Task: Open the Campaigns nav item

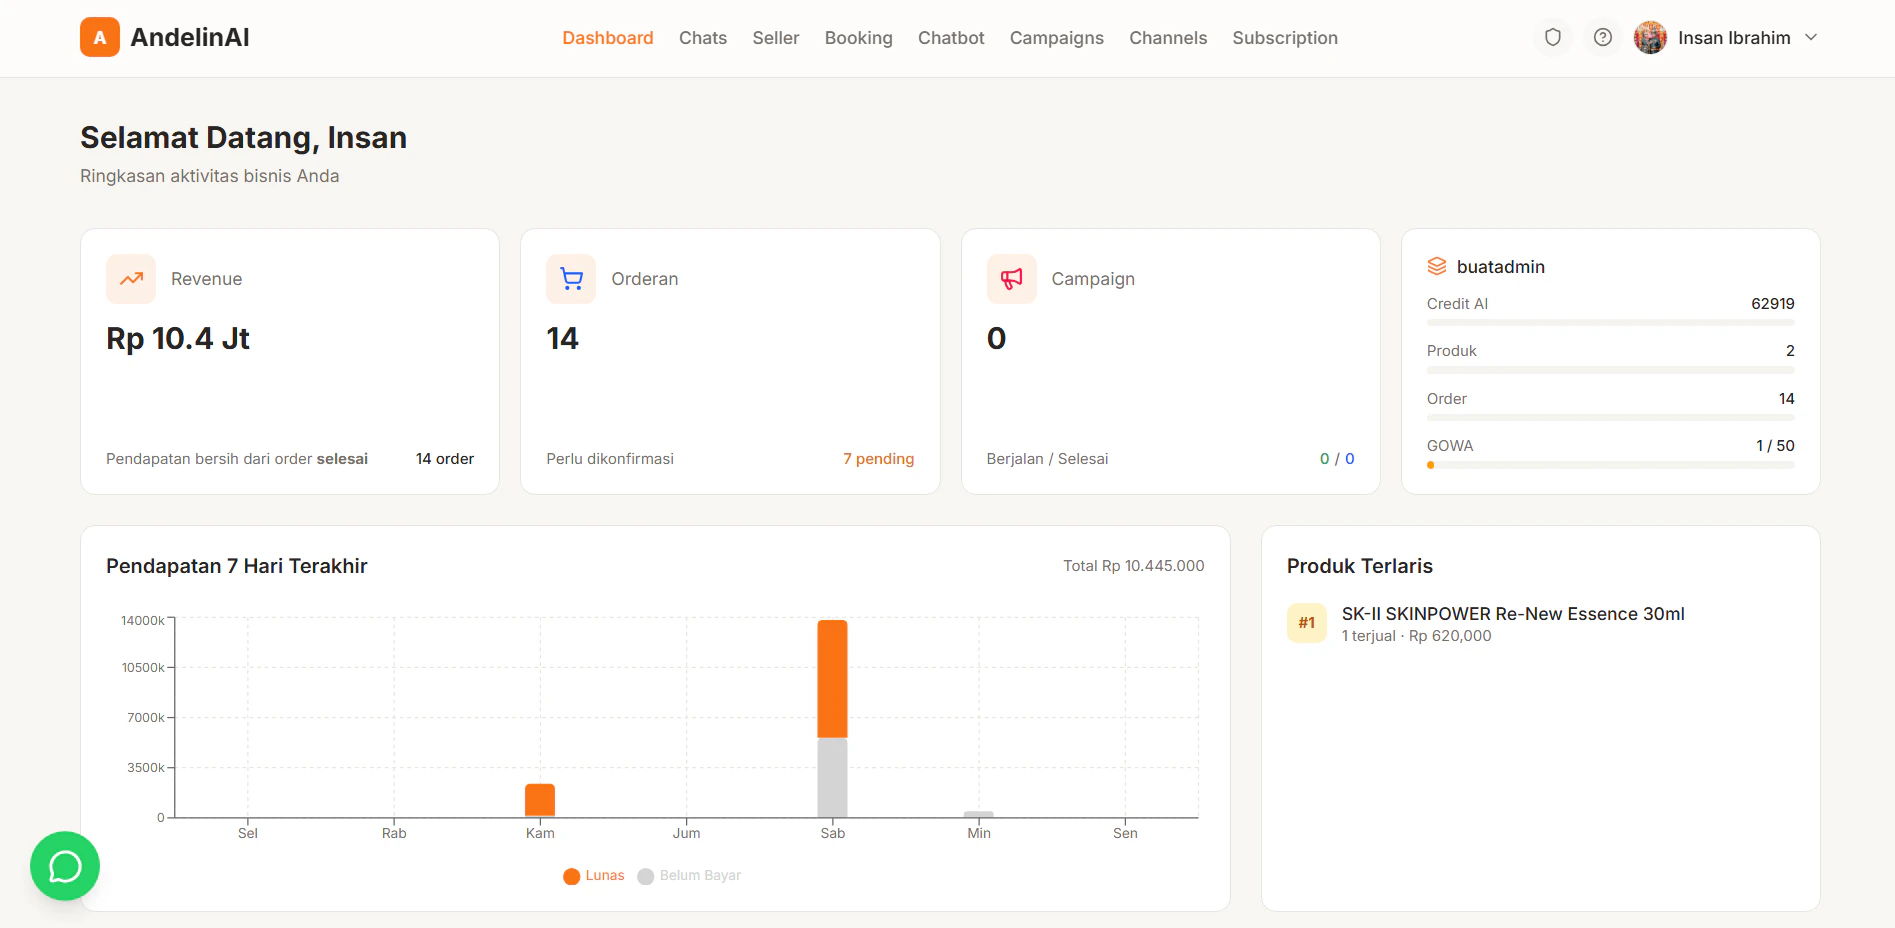Action: 1057,38
